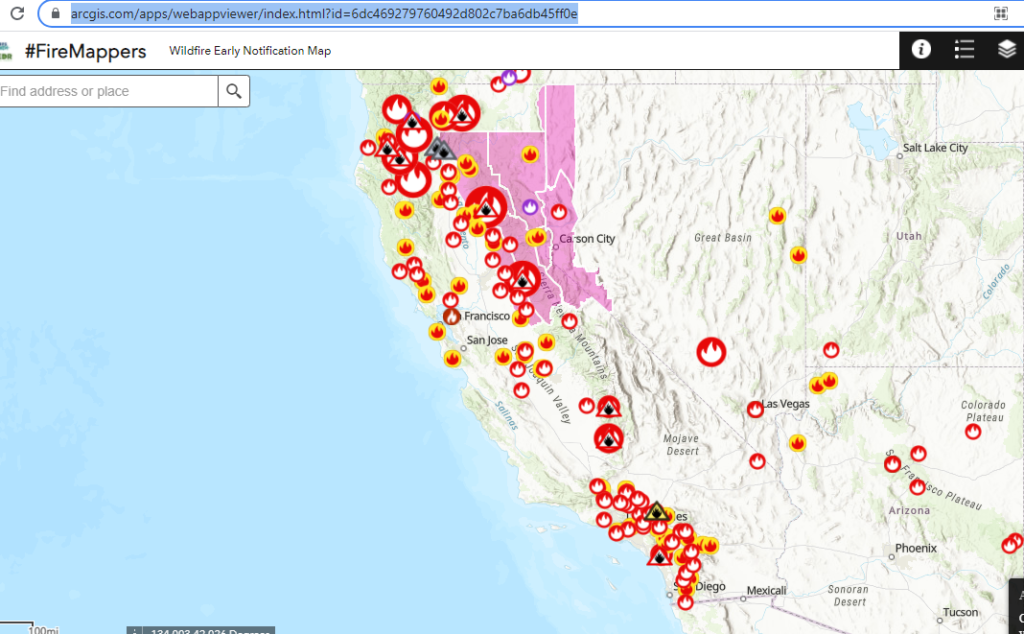Click the search magnifier button

233,90
